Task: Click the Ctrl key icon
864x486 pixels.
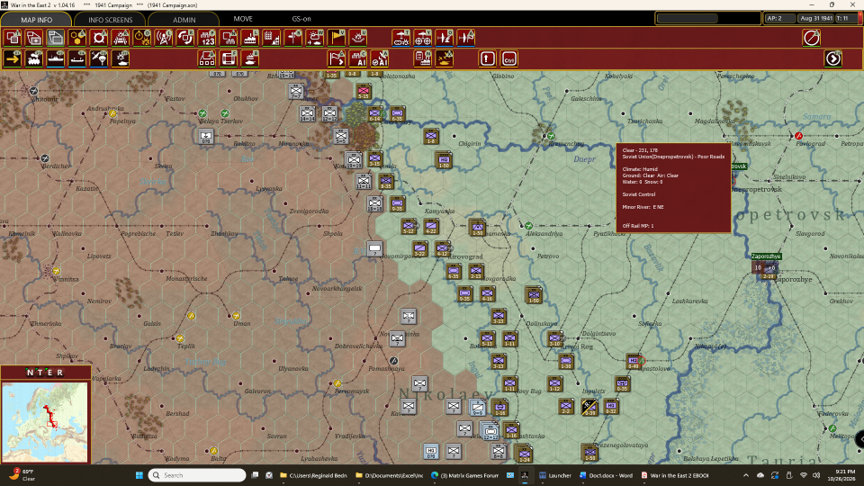Action: click(509, 58)
